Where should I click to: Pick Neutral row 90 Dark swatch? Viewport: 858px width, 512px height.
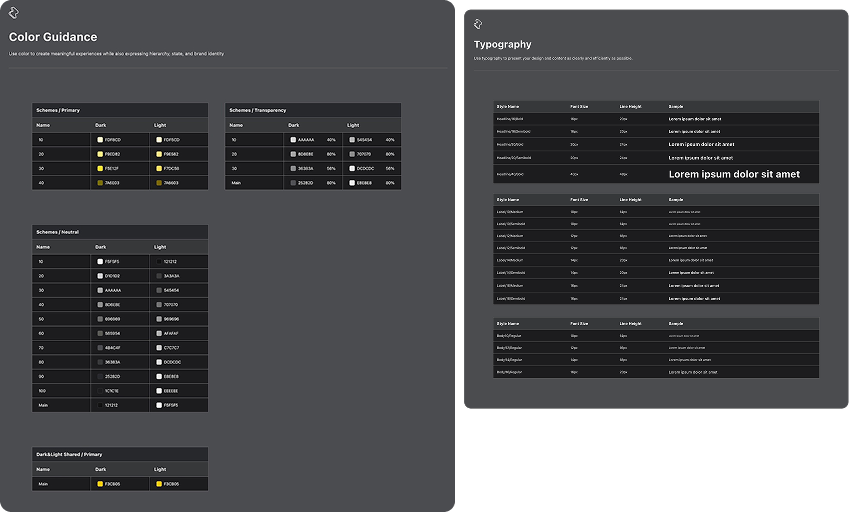pos(100,376)
